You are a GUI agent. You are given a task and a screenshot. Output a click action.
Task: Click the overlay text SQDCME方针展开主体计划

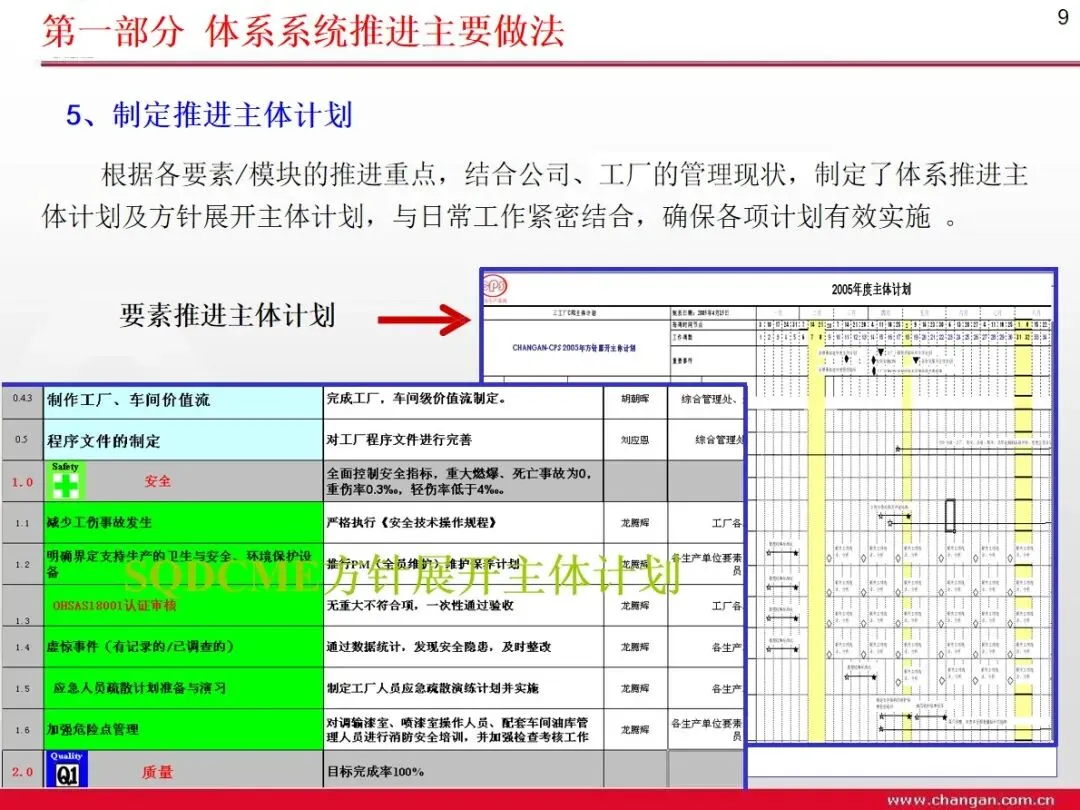pos(401,575)
